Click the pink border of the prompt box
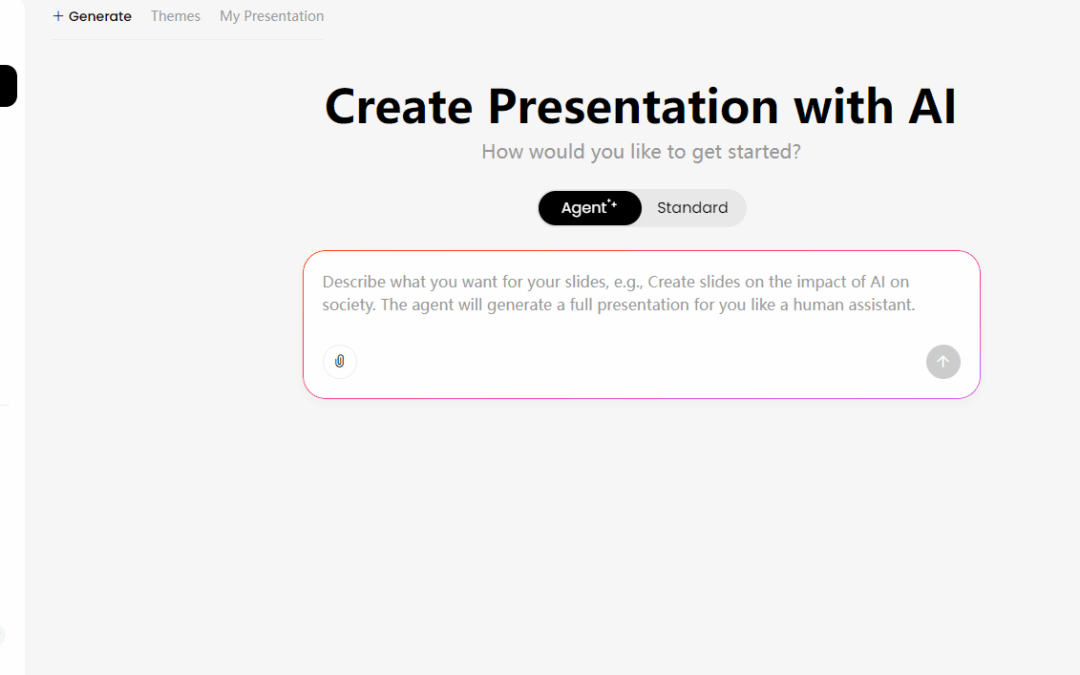This screenshot has width=1080, height=675. tap(641, 251)
